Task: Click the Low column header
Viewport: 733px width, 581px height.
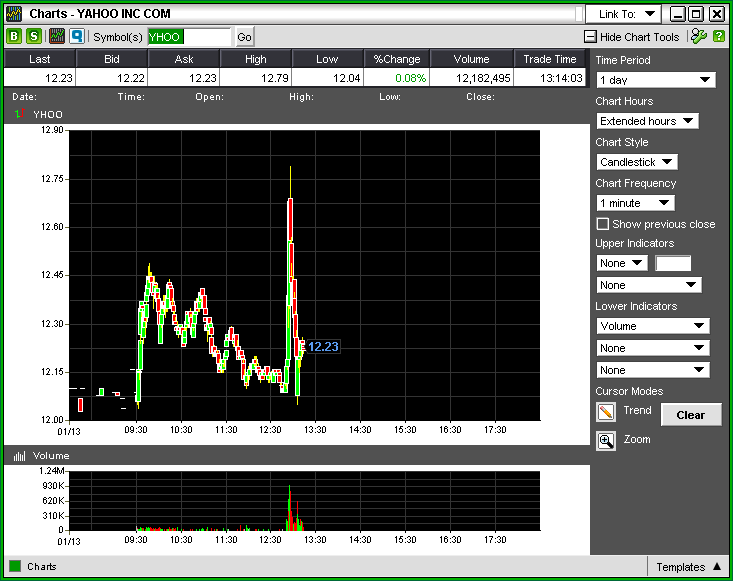Action: pyautogui.click(x=327, y=59)
